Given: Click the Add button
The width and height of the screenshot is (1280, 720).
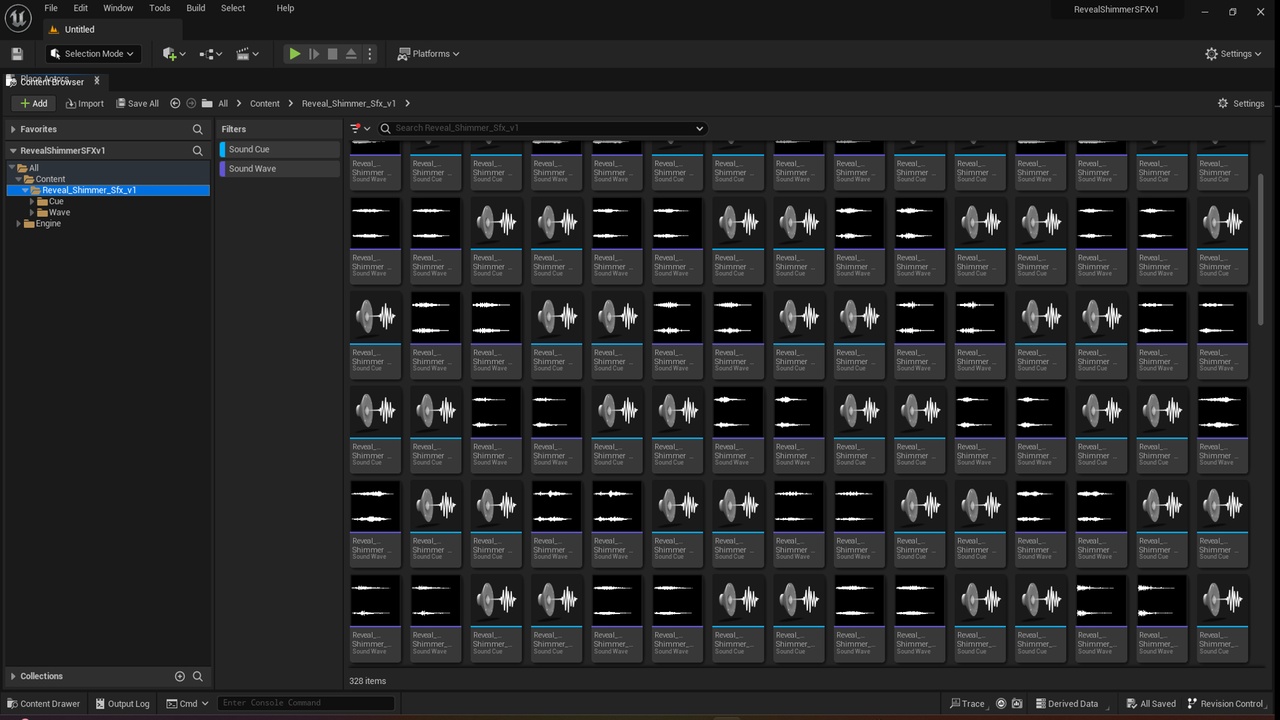Looking at the screenshot, I should 33,103.
